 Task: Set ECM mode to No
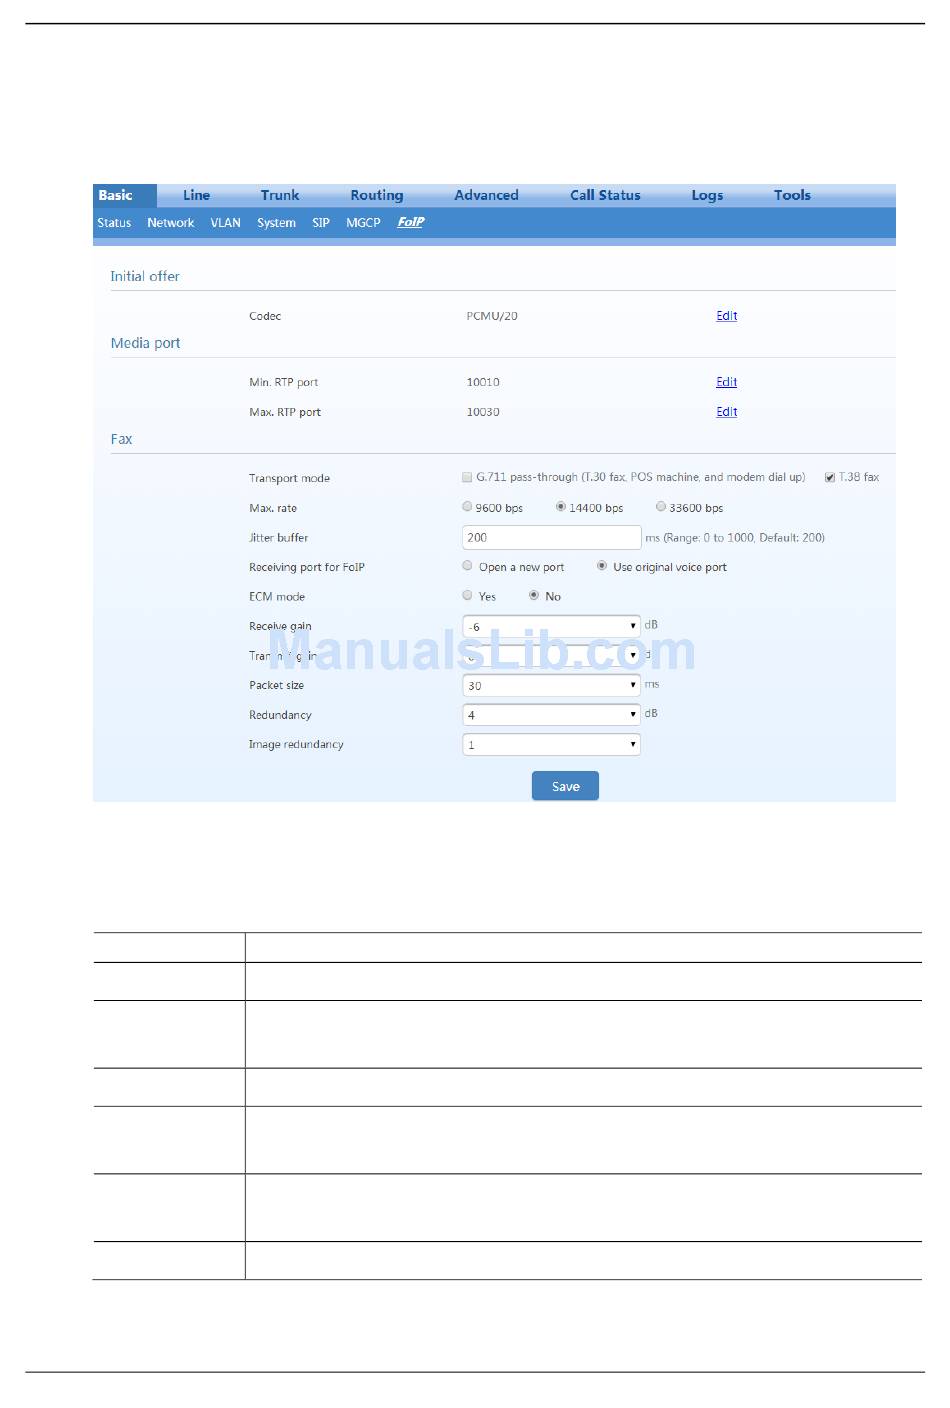pyautogui.click(x=534, y=595)
